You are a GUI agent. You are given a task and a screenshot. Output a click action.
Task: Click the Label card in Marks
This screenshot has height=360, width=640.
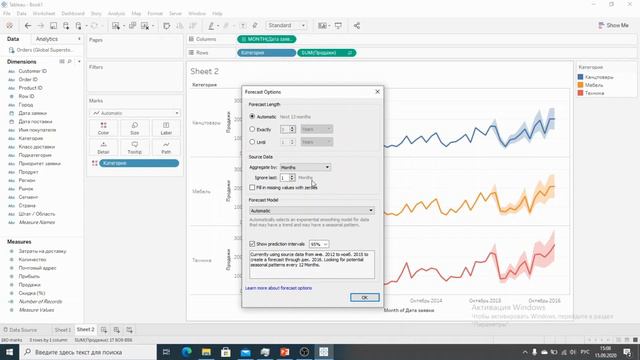166,128
